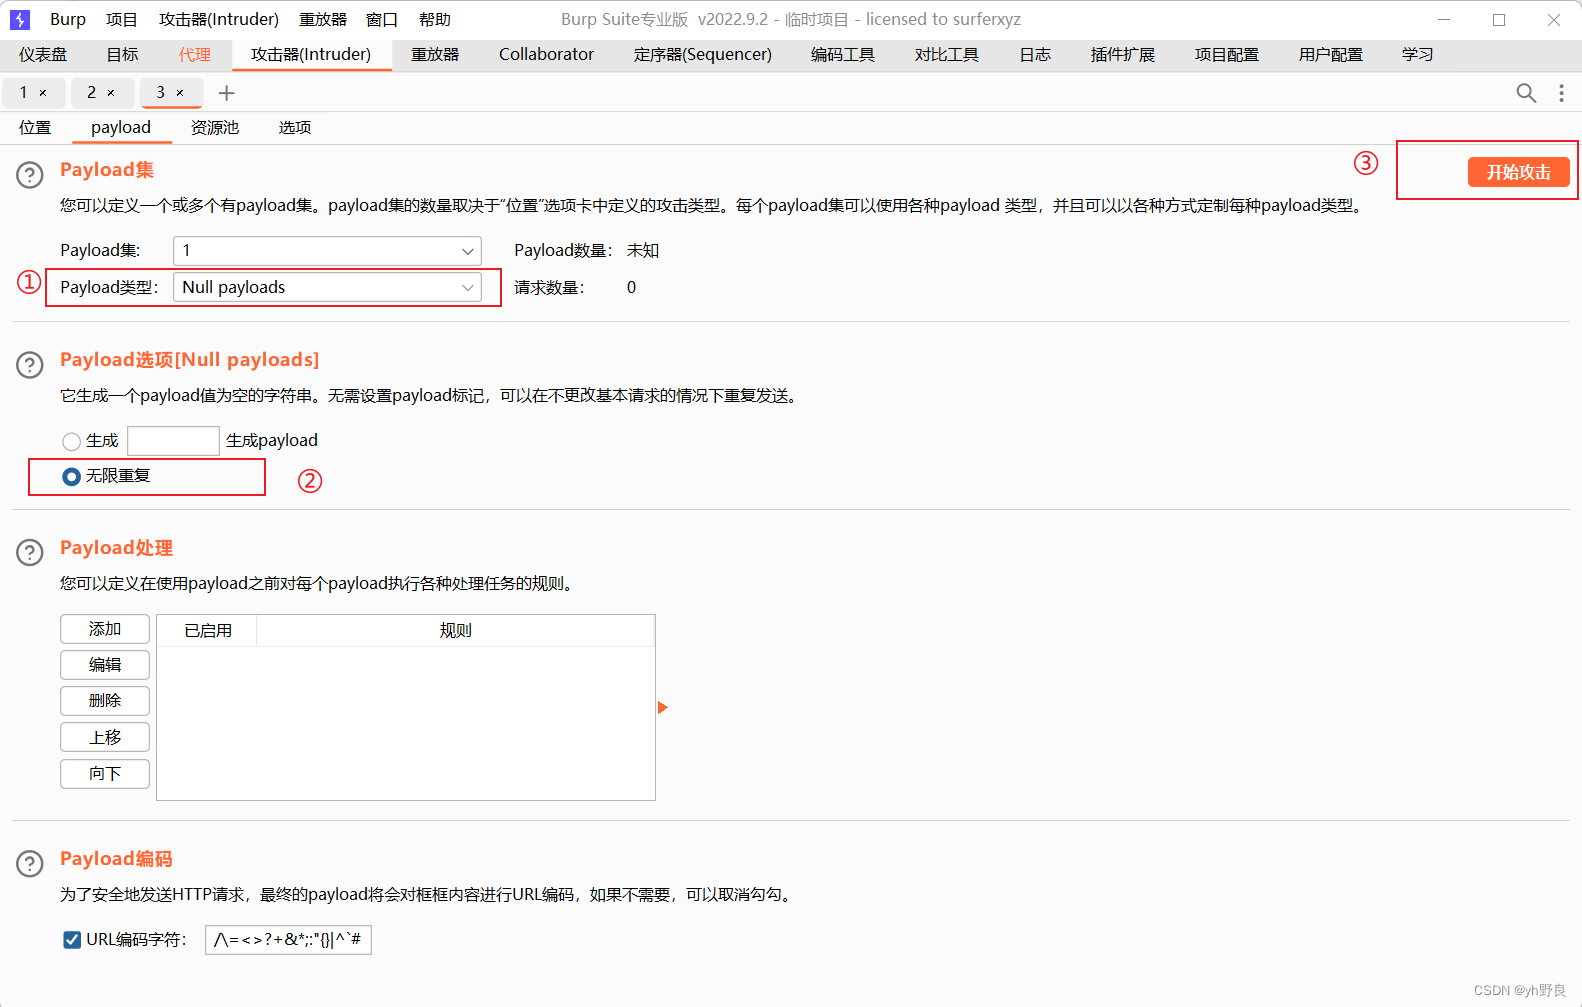
Task: Click the 添加 processing rule button
Action: pos(105,629)
